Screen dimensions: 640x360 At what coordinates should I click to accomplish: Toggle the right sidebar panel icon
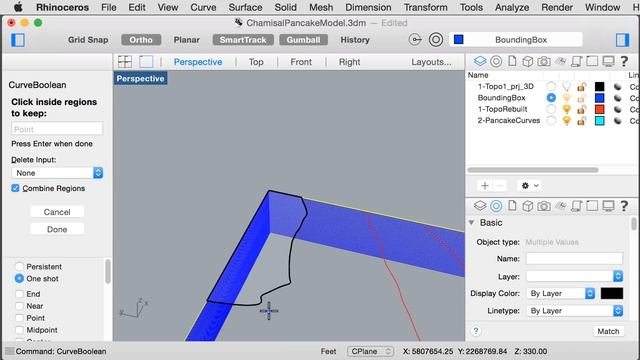point(622,40)
